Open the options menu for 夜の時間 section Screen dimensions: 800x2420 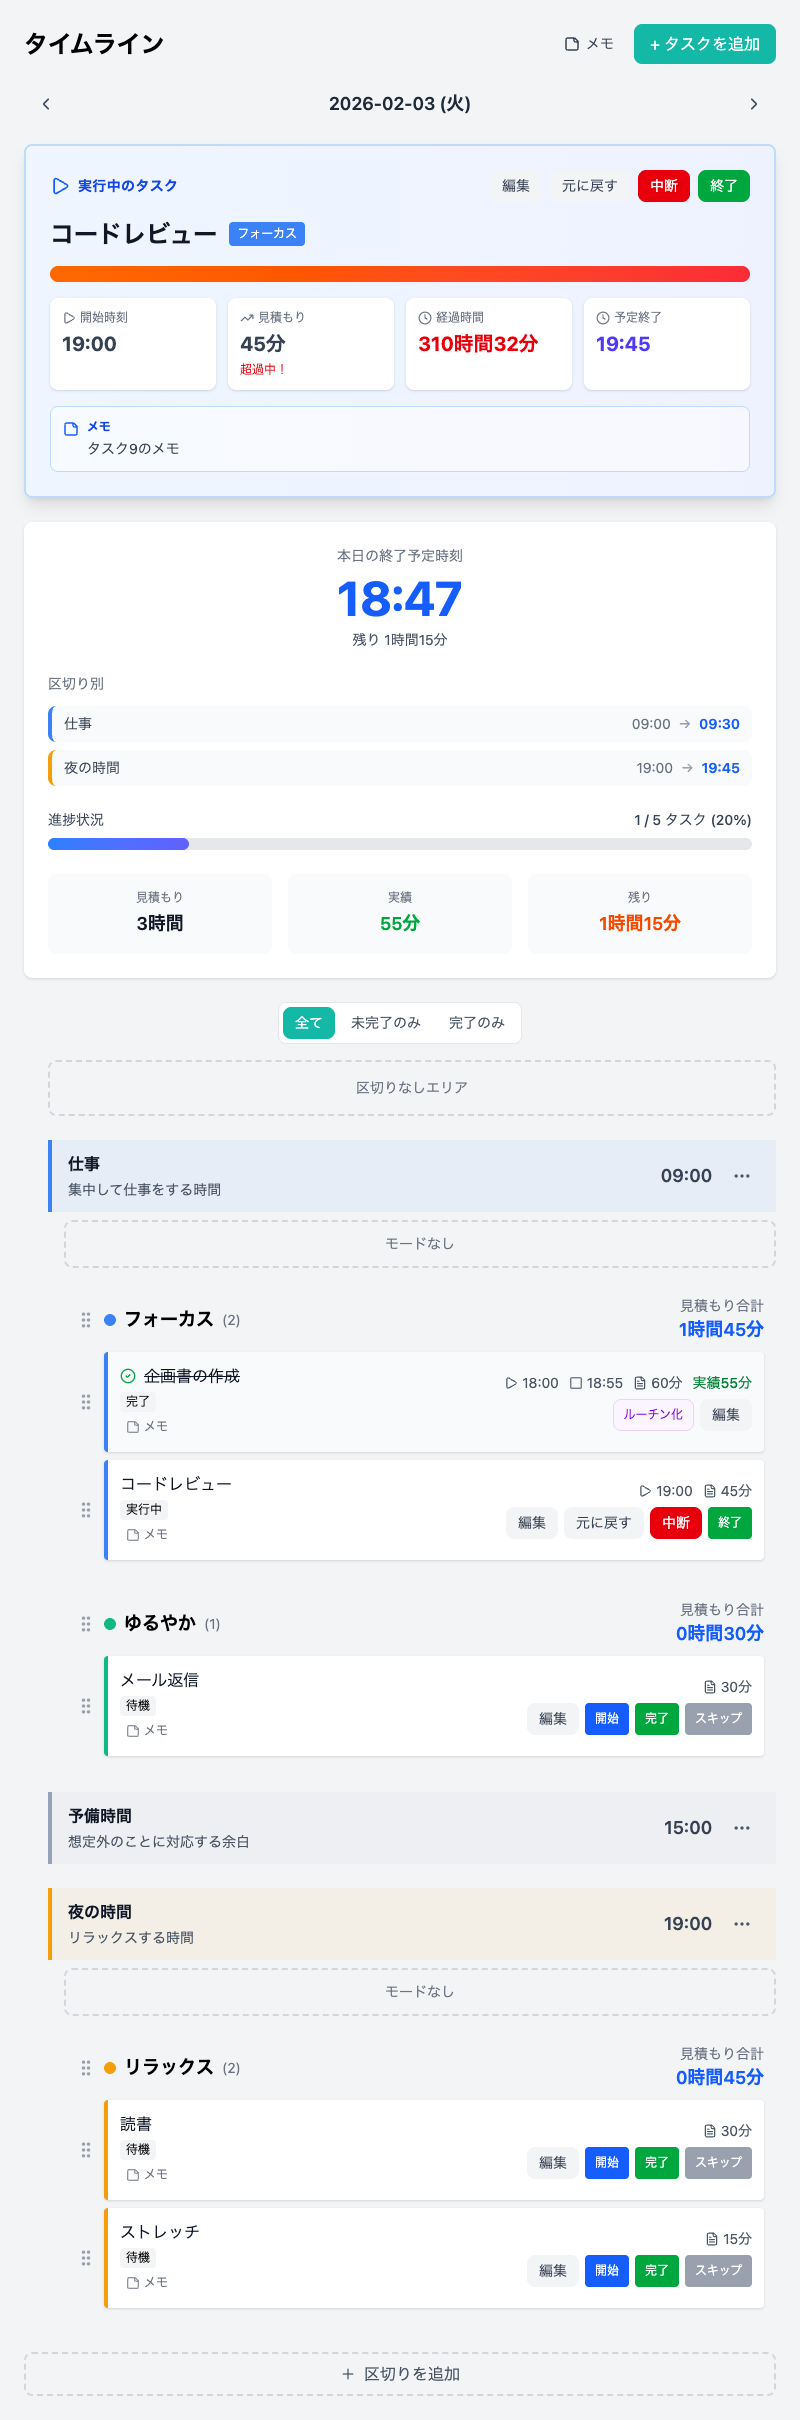point(742,1923)
